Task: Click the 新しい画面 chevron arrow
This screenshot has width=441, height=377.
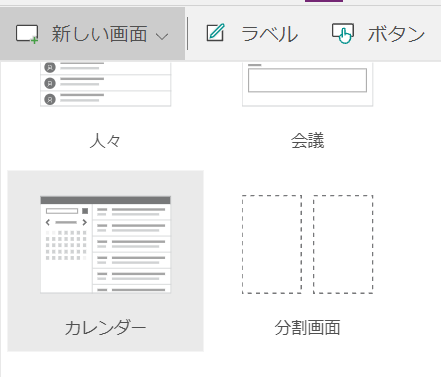Action: [x=162, y=36]
